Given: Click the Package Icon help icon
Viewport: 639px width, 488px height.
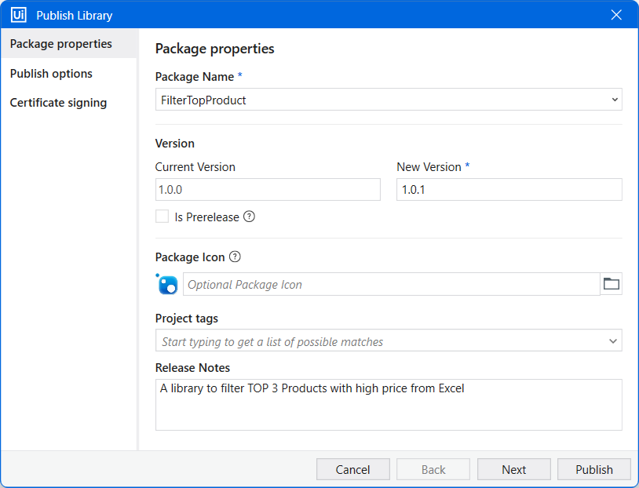Looking at the screenshot, I should (235, 256).
